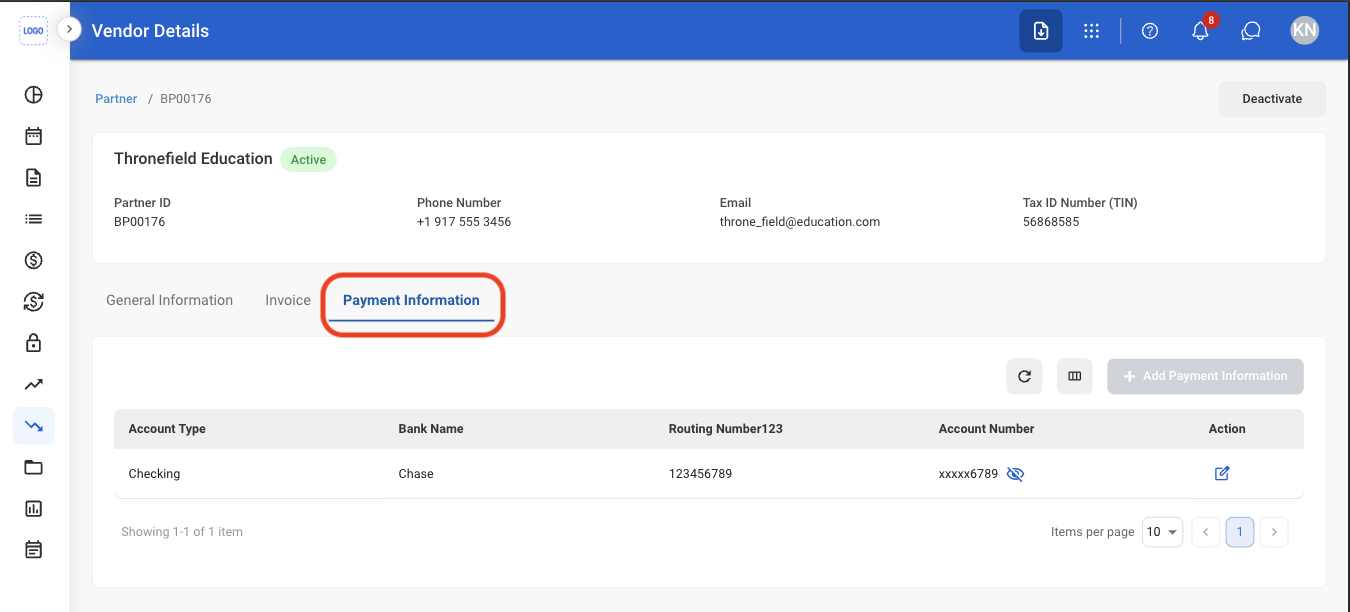Switch to the General Information tab

pyautogui.click(x=169, y=300)
